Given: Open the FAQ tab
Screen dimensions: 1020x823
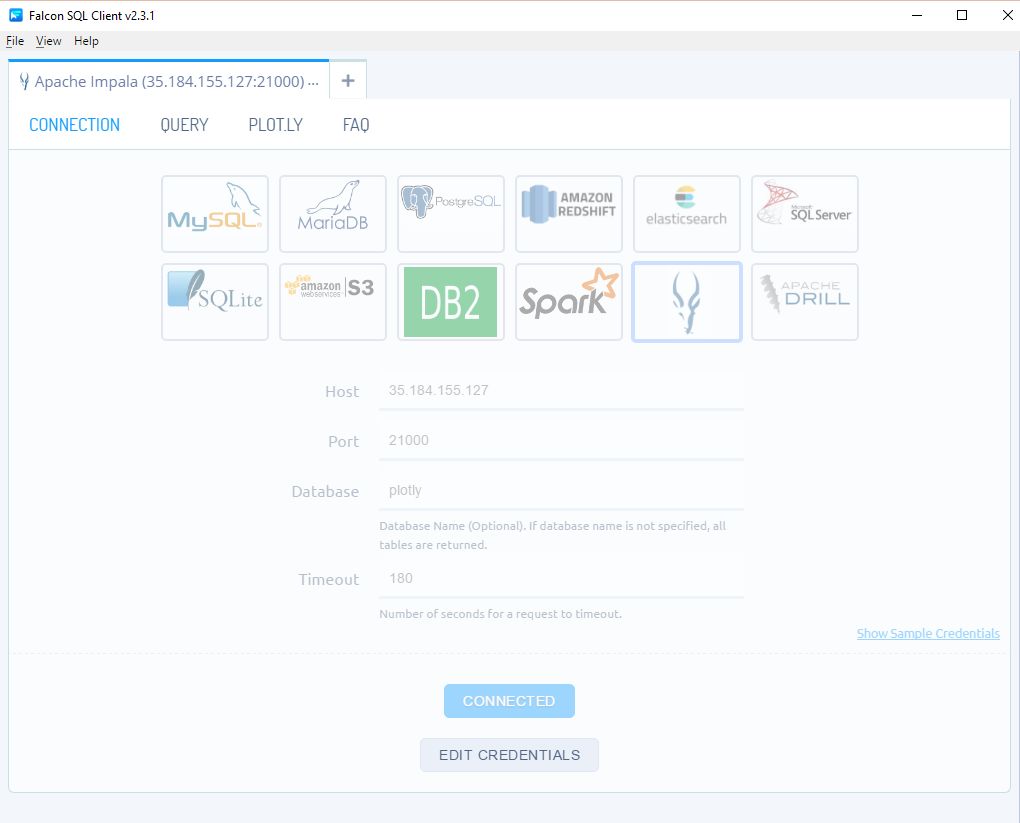Looking at the screenshot, I should [356, 124].
